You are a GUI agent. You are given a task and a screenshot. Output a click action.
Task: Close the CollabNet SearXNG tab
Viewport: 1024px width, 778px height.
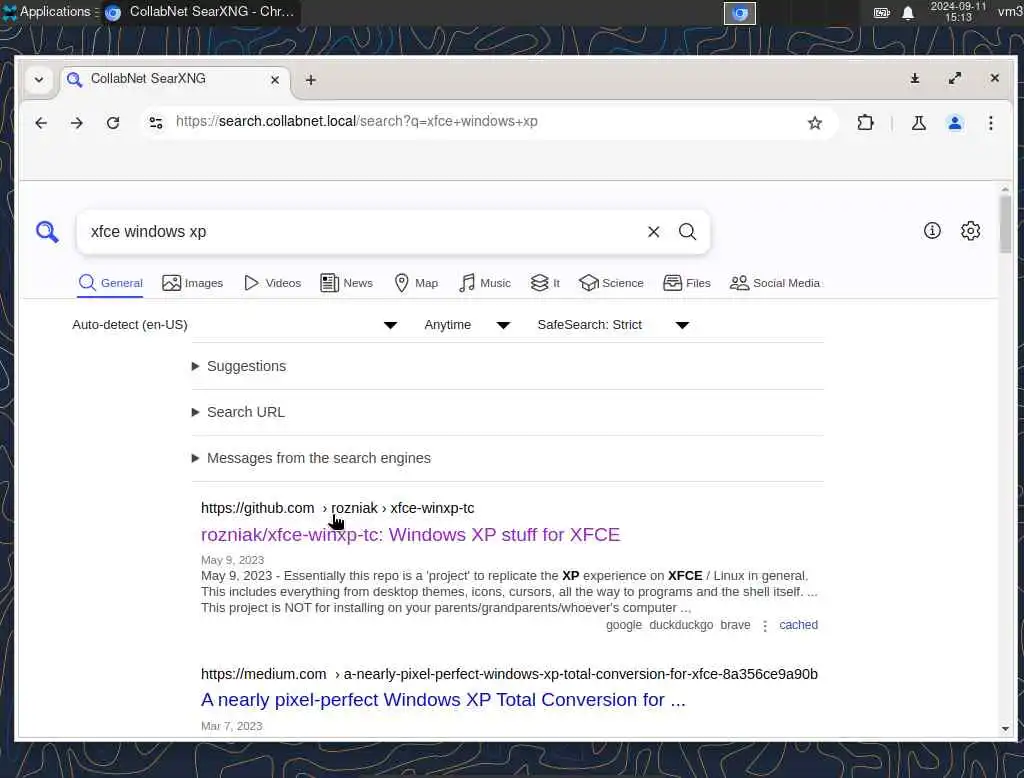pos(275,80)
